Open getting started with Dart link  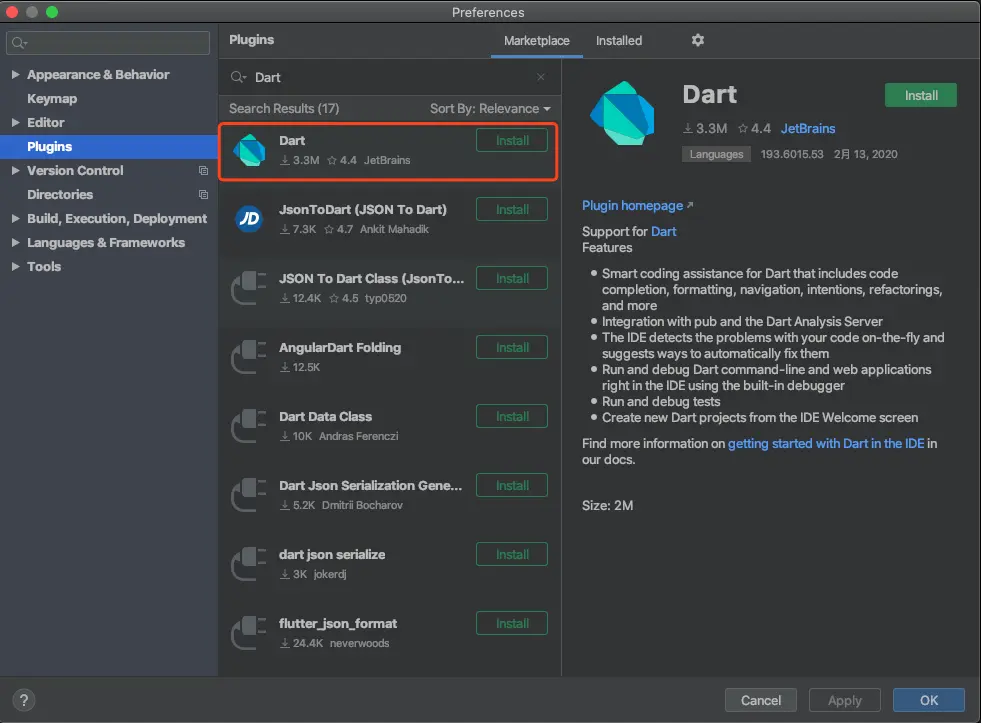click(x=826, y=443)
